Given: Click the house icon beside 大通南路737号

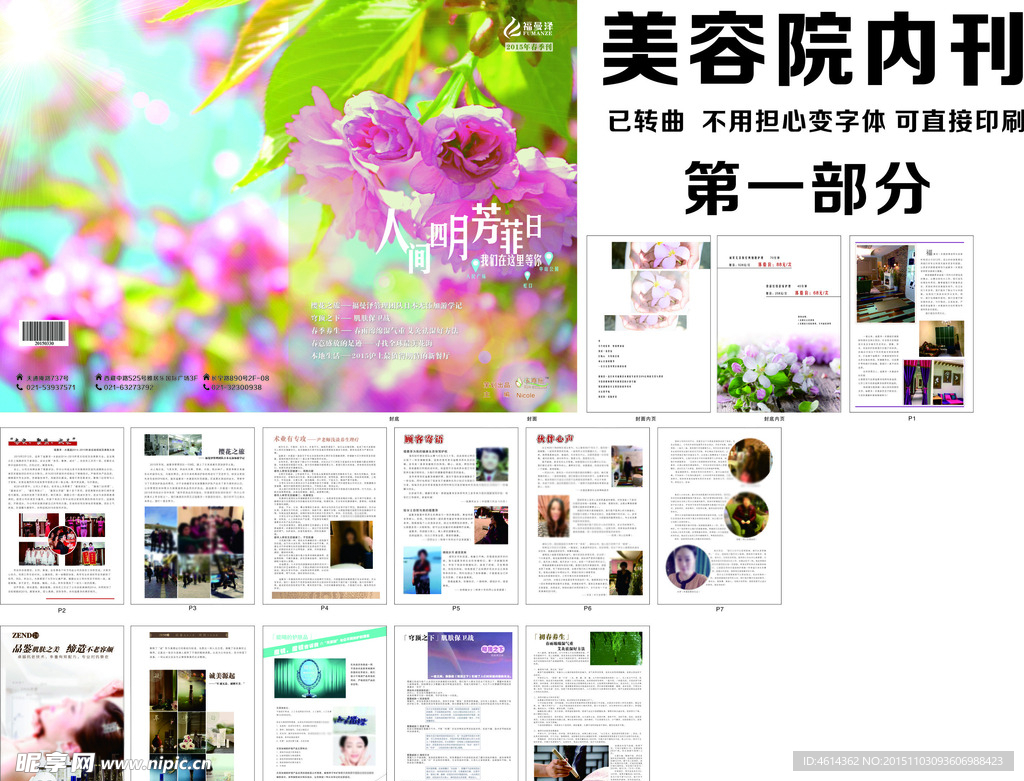Looking at the screenshot, I should tap(19, 378).
